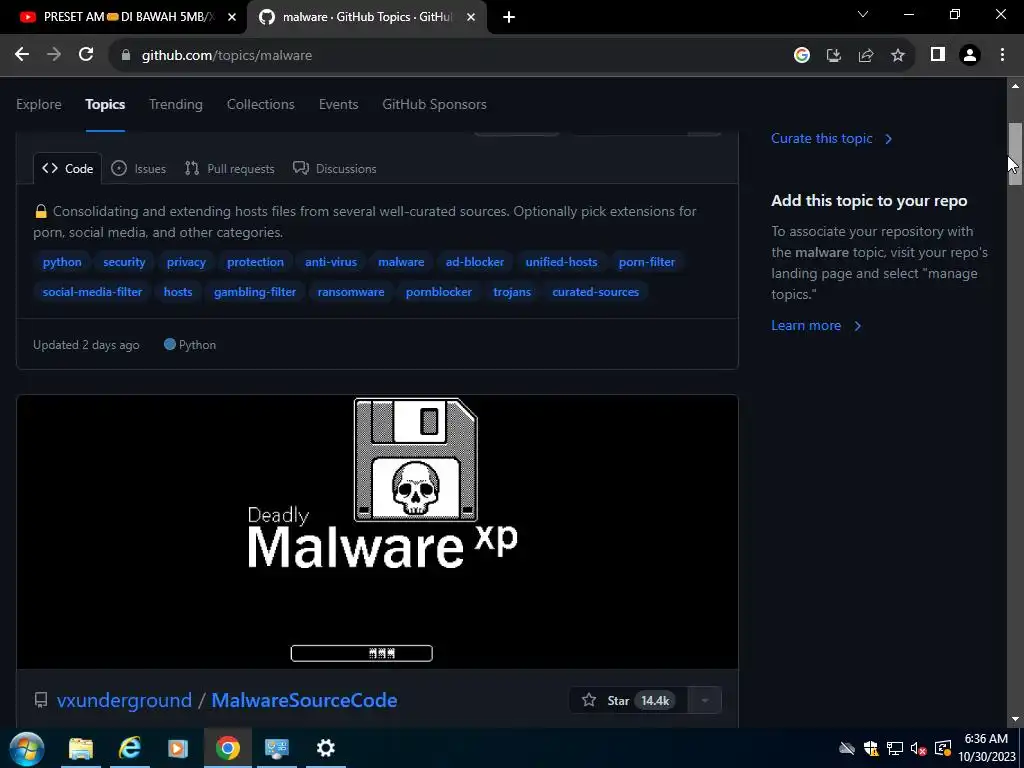Viewport: 1024px width, 768px height.
Task: Open vxunderground user profile link
Action: click(x=124, y=700)
